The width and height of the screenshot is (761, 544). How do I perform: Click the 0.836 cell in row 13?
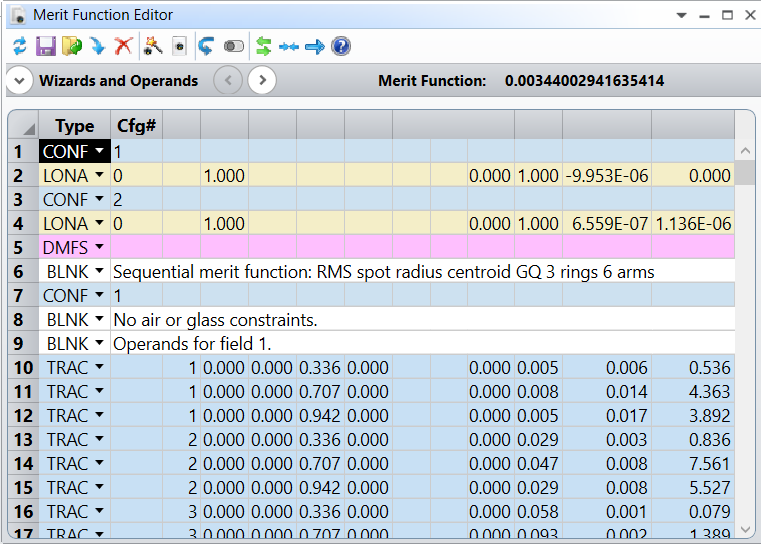point(693,440)
